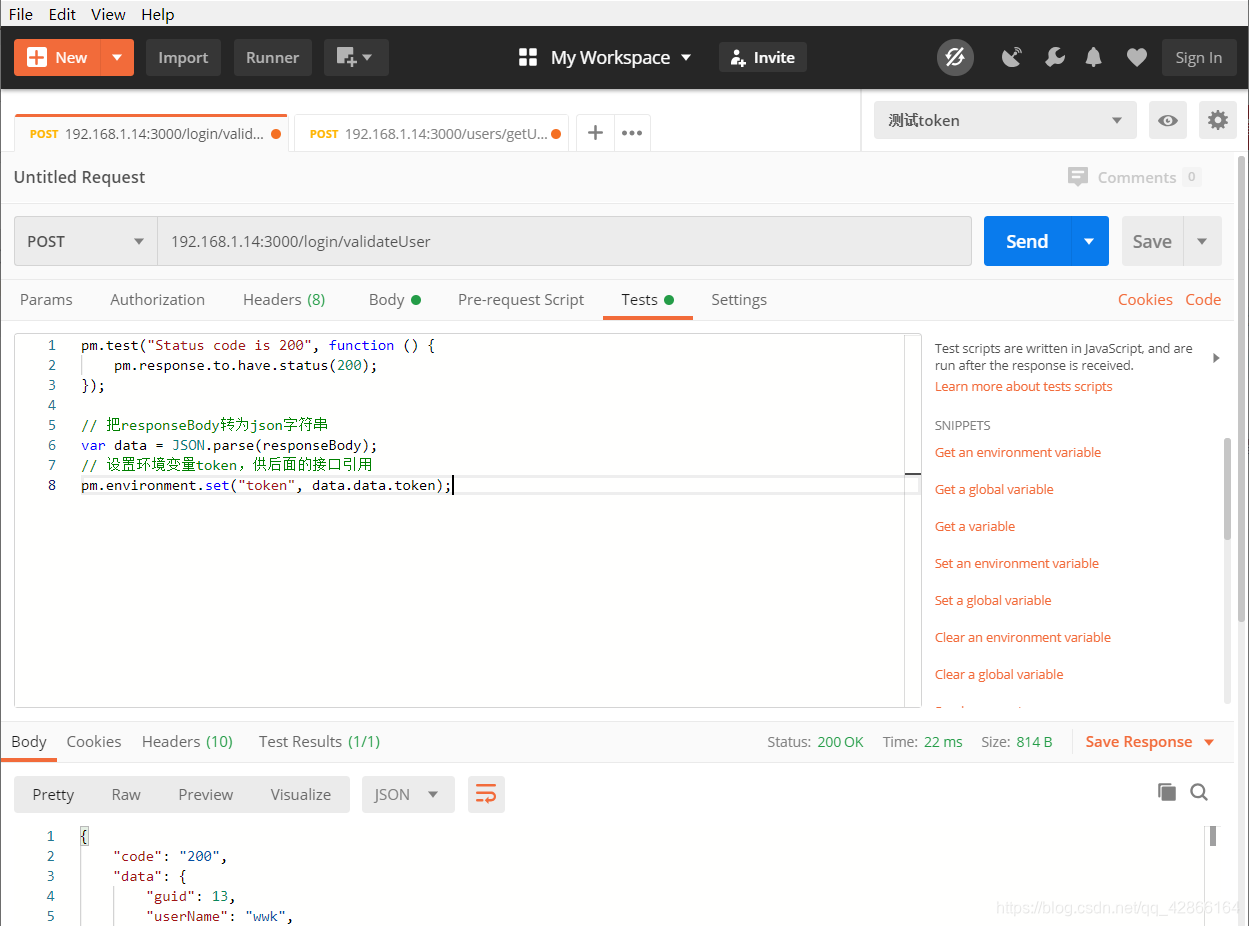Open the Help menu
Image resolution: width=1249 pixels, height=926 pixels.
[158, 14]
